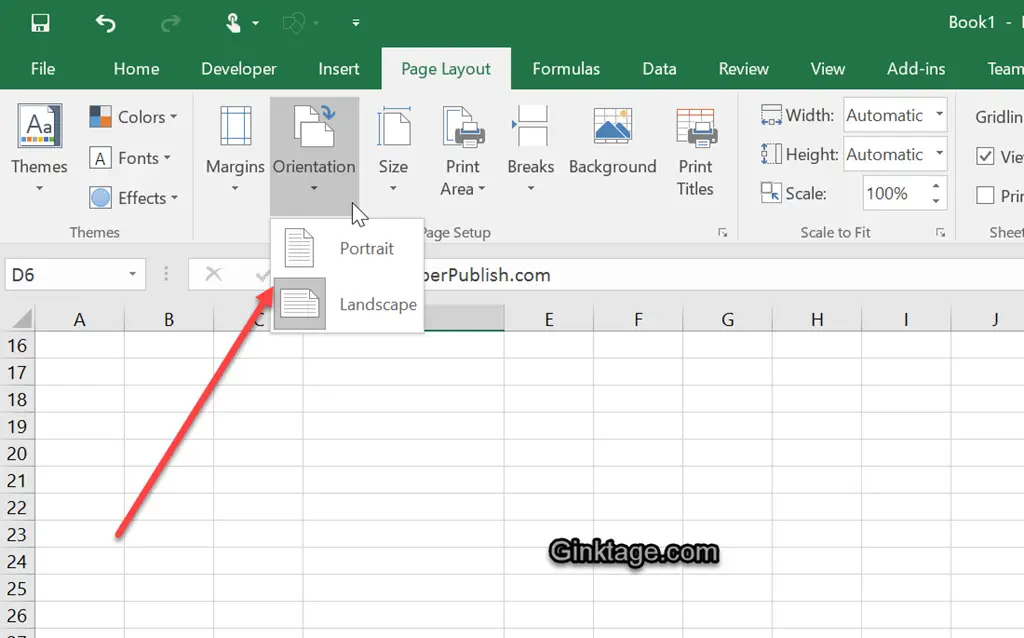Decrease the Scale percentage with the down arrow
The height and width of the screenshot is (638, 1024).
(936, 201)
